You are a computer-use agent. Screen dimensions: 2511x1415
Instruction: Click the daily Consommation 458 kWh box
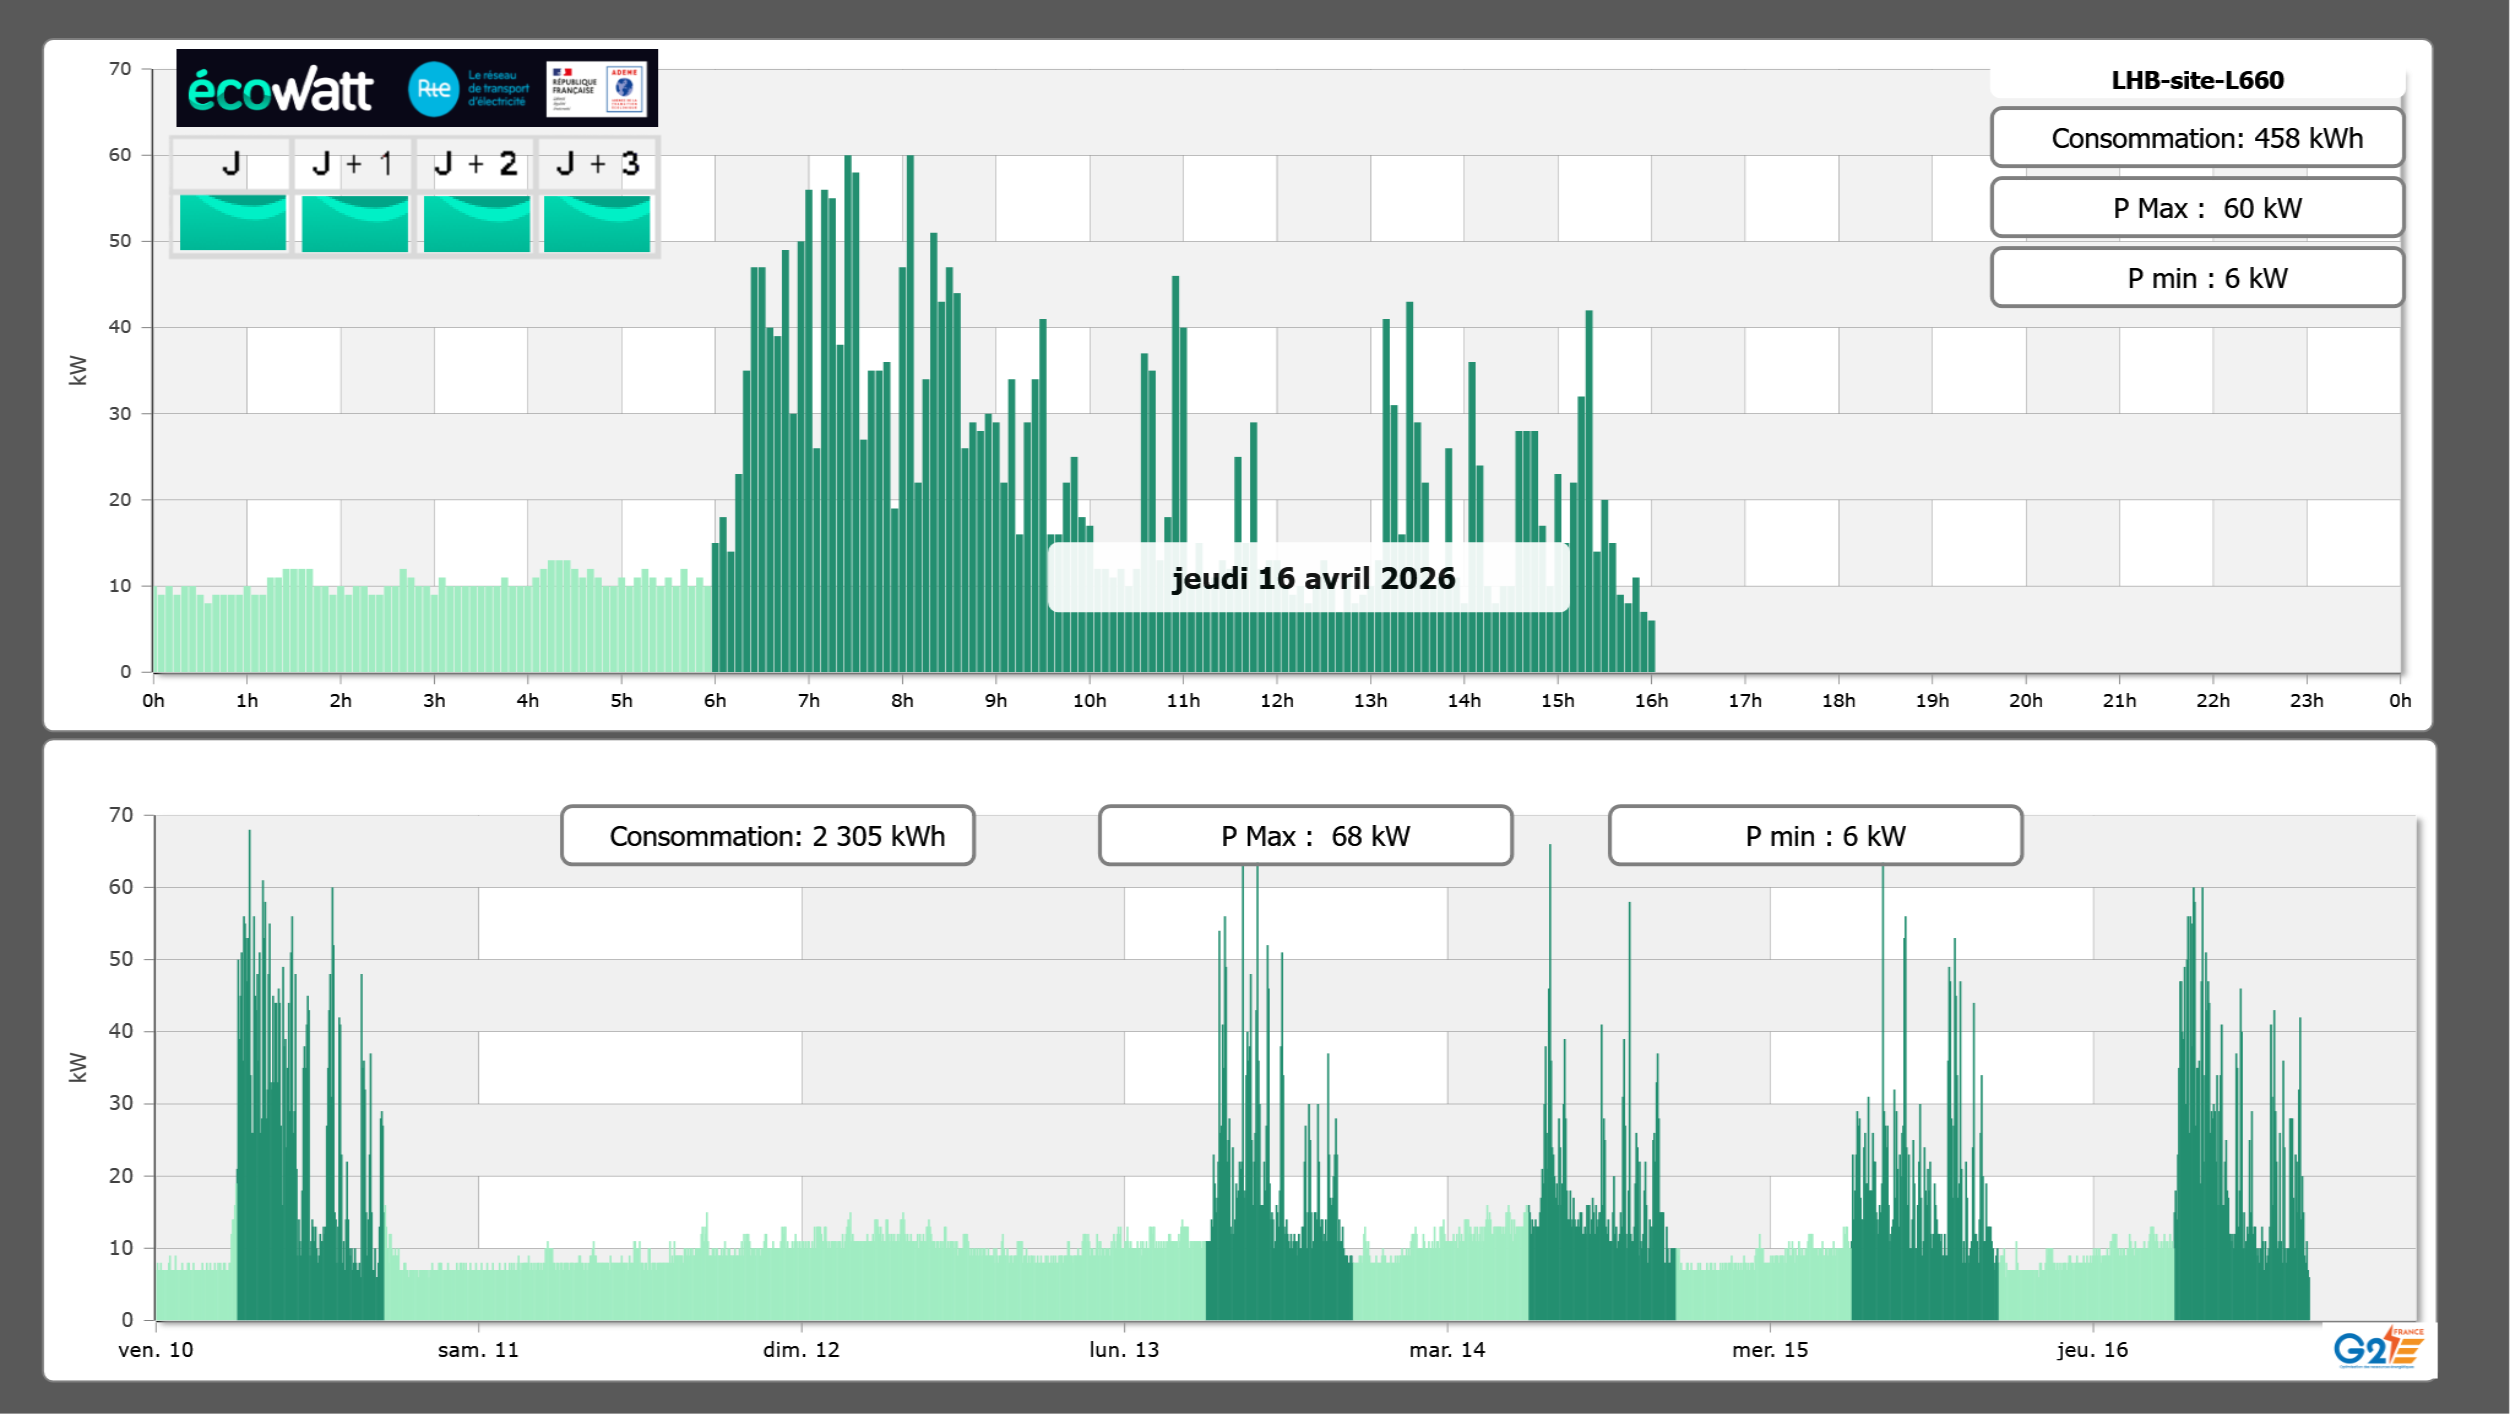tap(2197, 138)
